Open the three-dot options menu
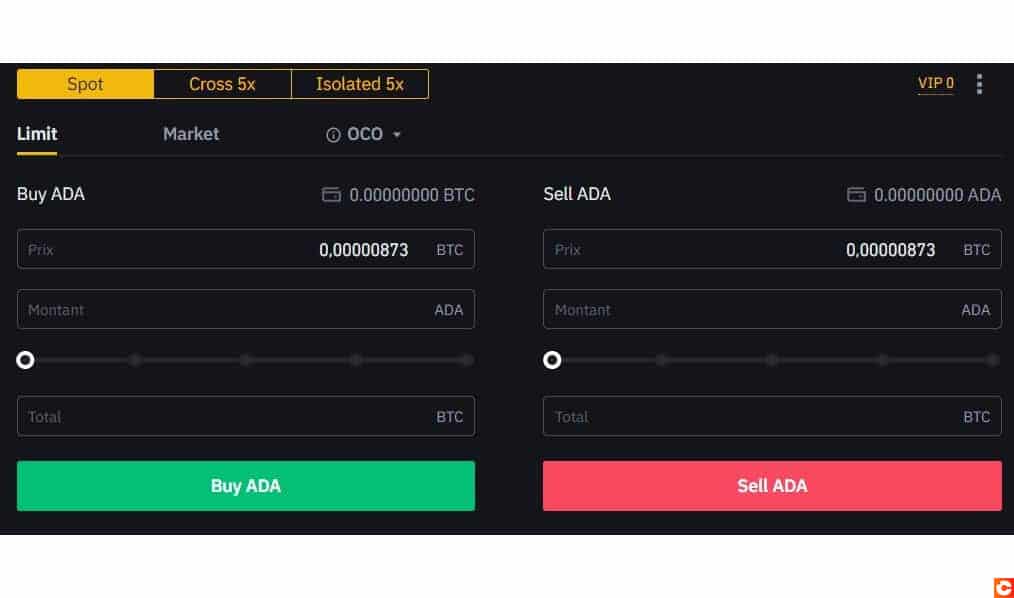 (x=979, y=84)
